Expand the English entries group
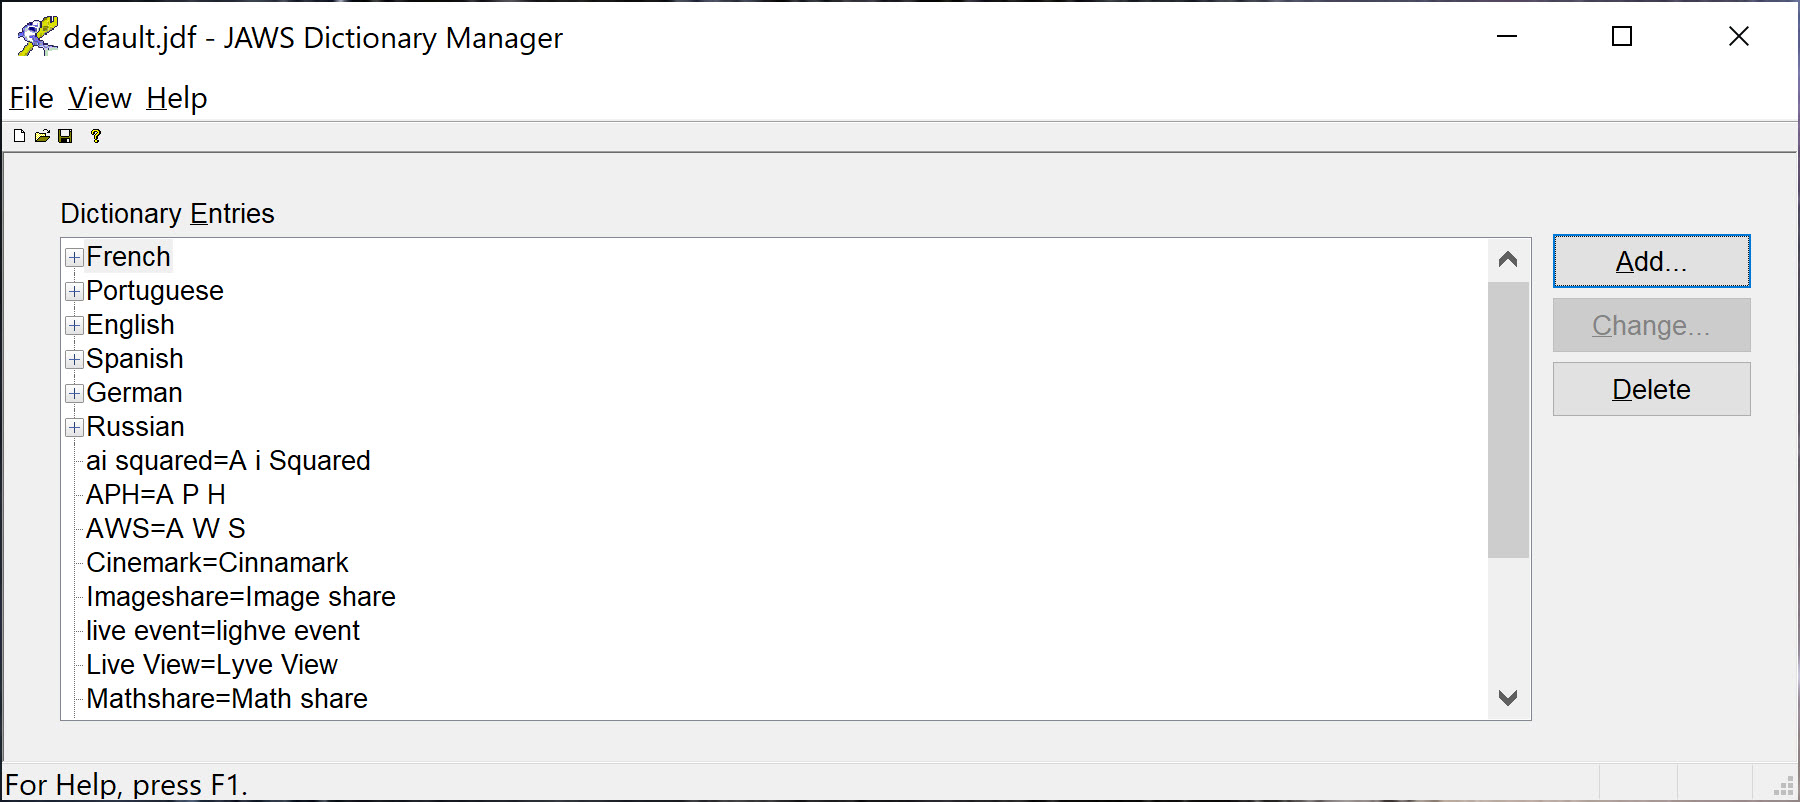1800x802 pixels. click(72, 325)
